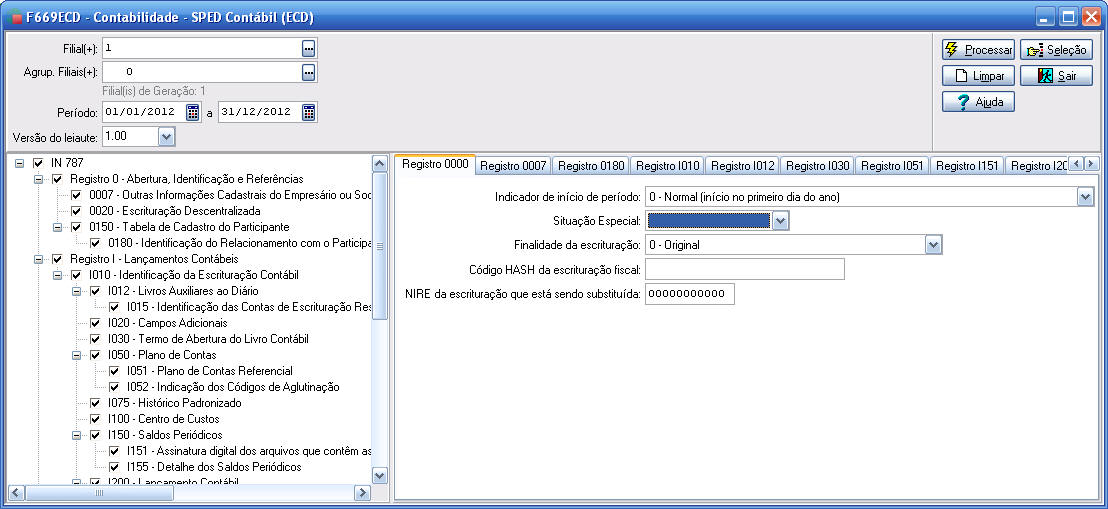Click the Processar button
The width and height of the screenshot is (1108, 509).
click(x=979, y=49)
